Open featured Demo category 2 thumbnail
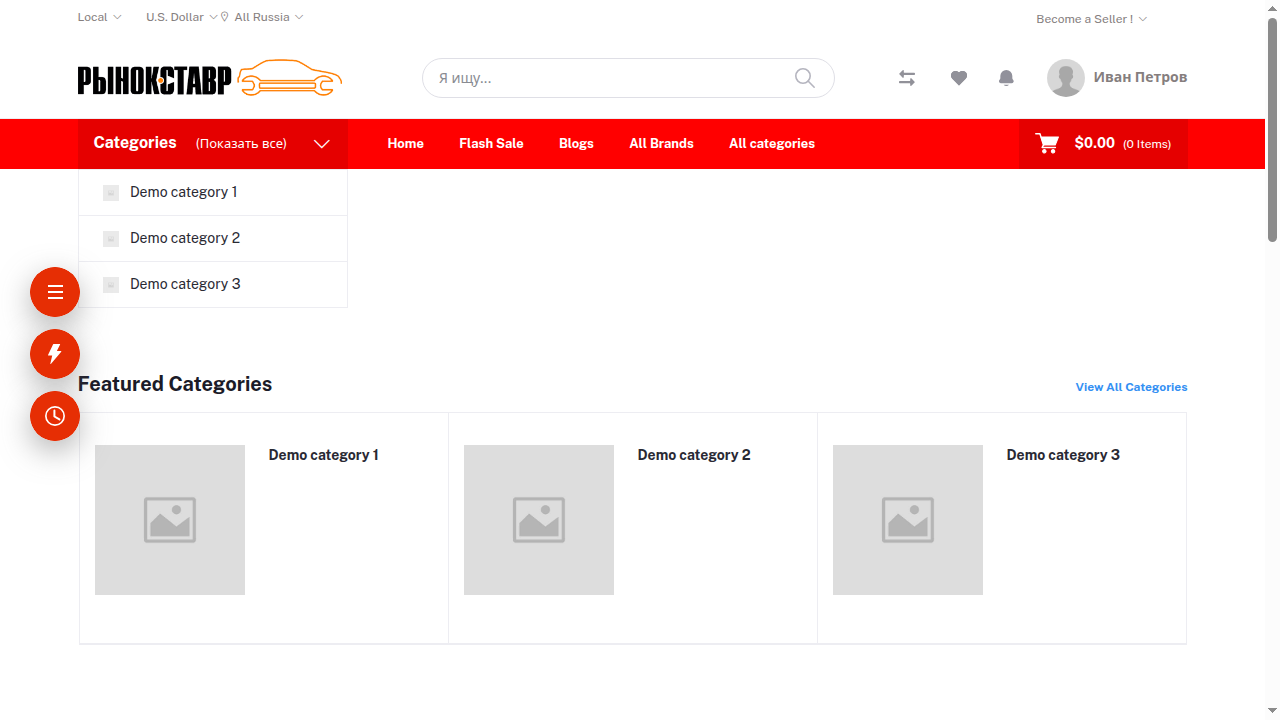The height and width of the screenshot is (720, 1280). coord(539,520)
